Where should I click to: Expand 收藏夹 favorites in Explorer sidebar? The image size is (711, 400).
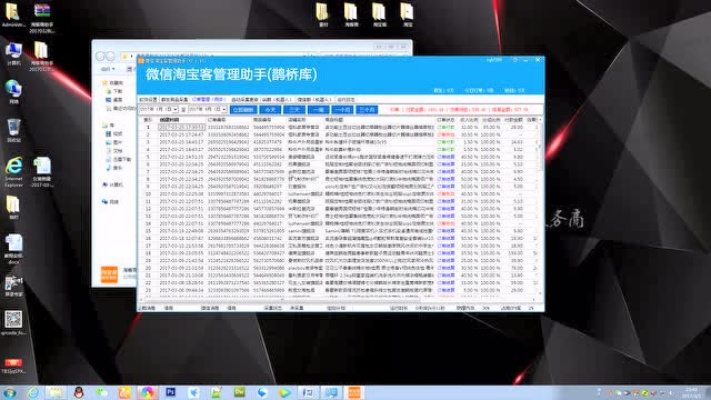(x=113, y=83)
